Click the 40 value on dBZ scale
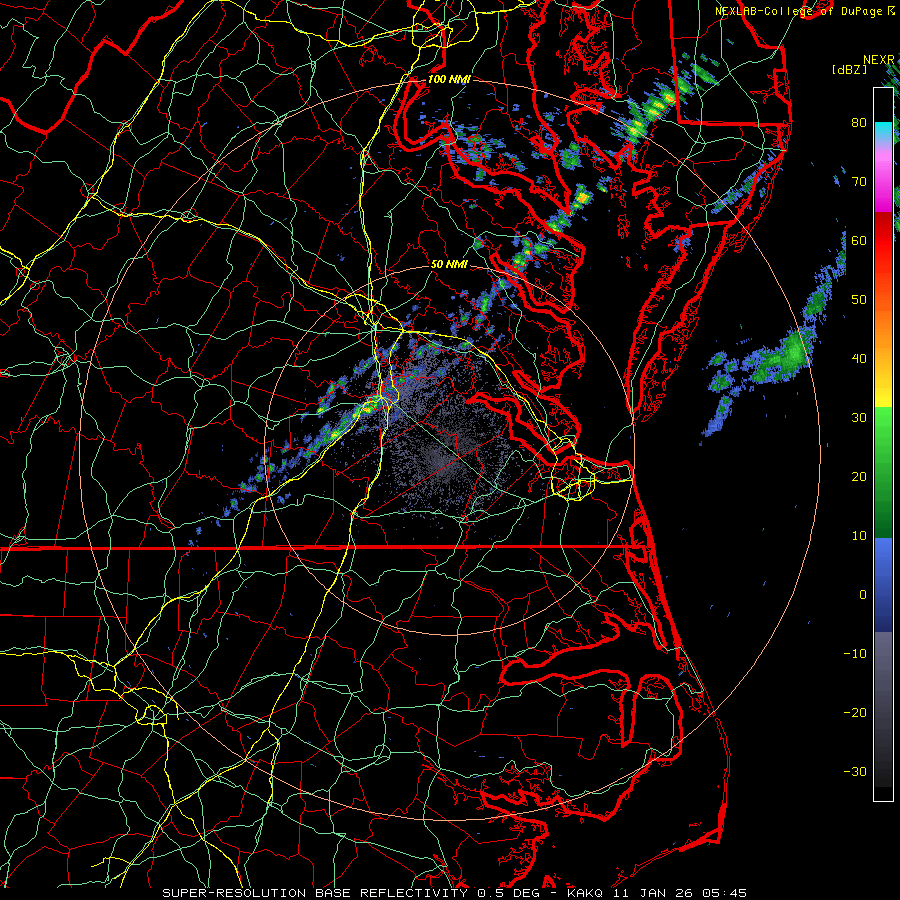 pos(859,359)
